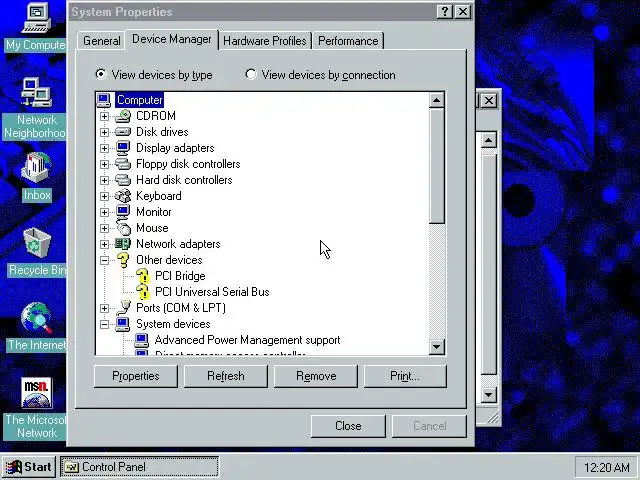This screenshot has width=640, height=480.
Task: Click the Properties button
Action: [136, 376]
